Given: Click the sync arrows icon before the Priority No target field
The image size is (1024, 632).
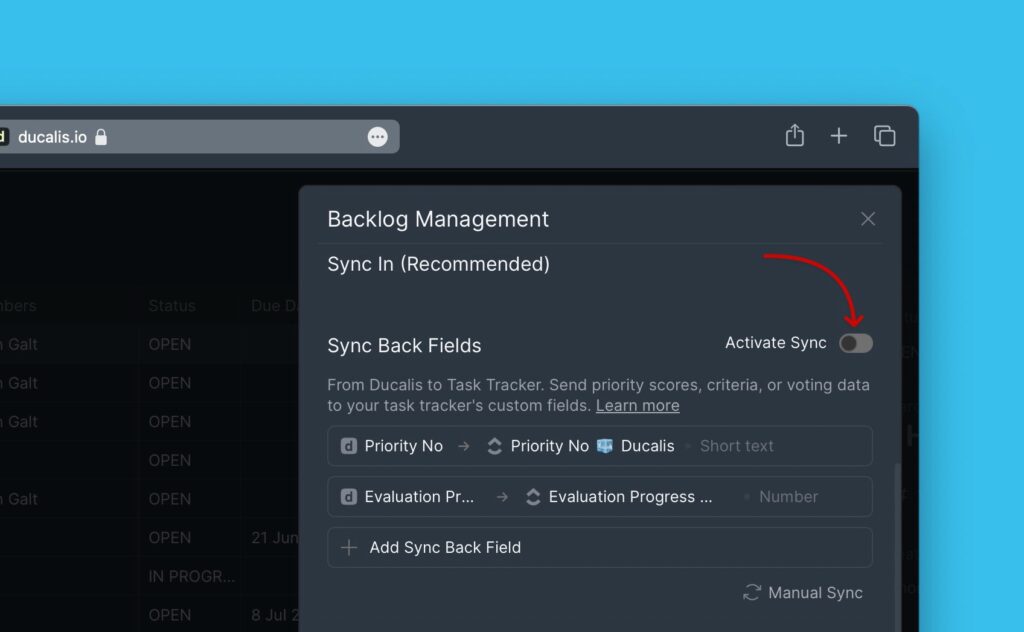Looking at the screenshot, I should tap(495, 446).
